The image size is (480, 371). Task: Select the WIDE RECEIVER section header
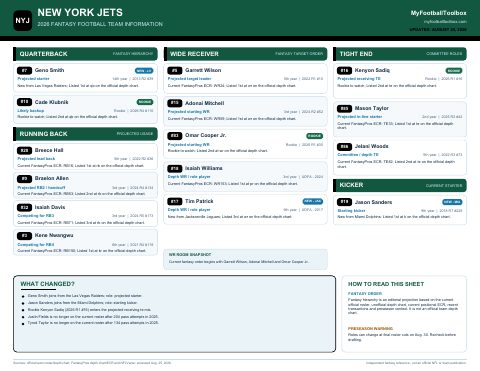click(245, 54)
